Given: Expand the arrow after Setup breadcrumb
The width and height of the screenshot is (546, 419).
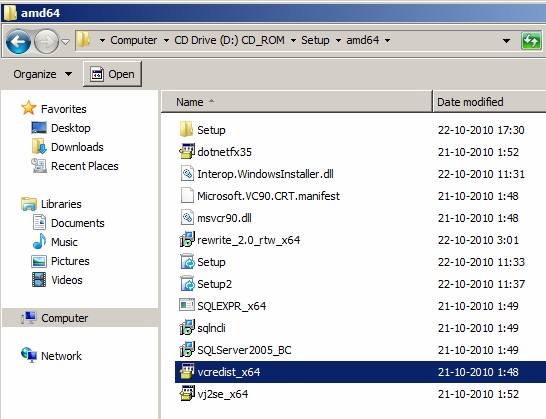Looking at the screenshot, I should (338, 40).
